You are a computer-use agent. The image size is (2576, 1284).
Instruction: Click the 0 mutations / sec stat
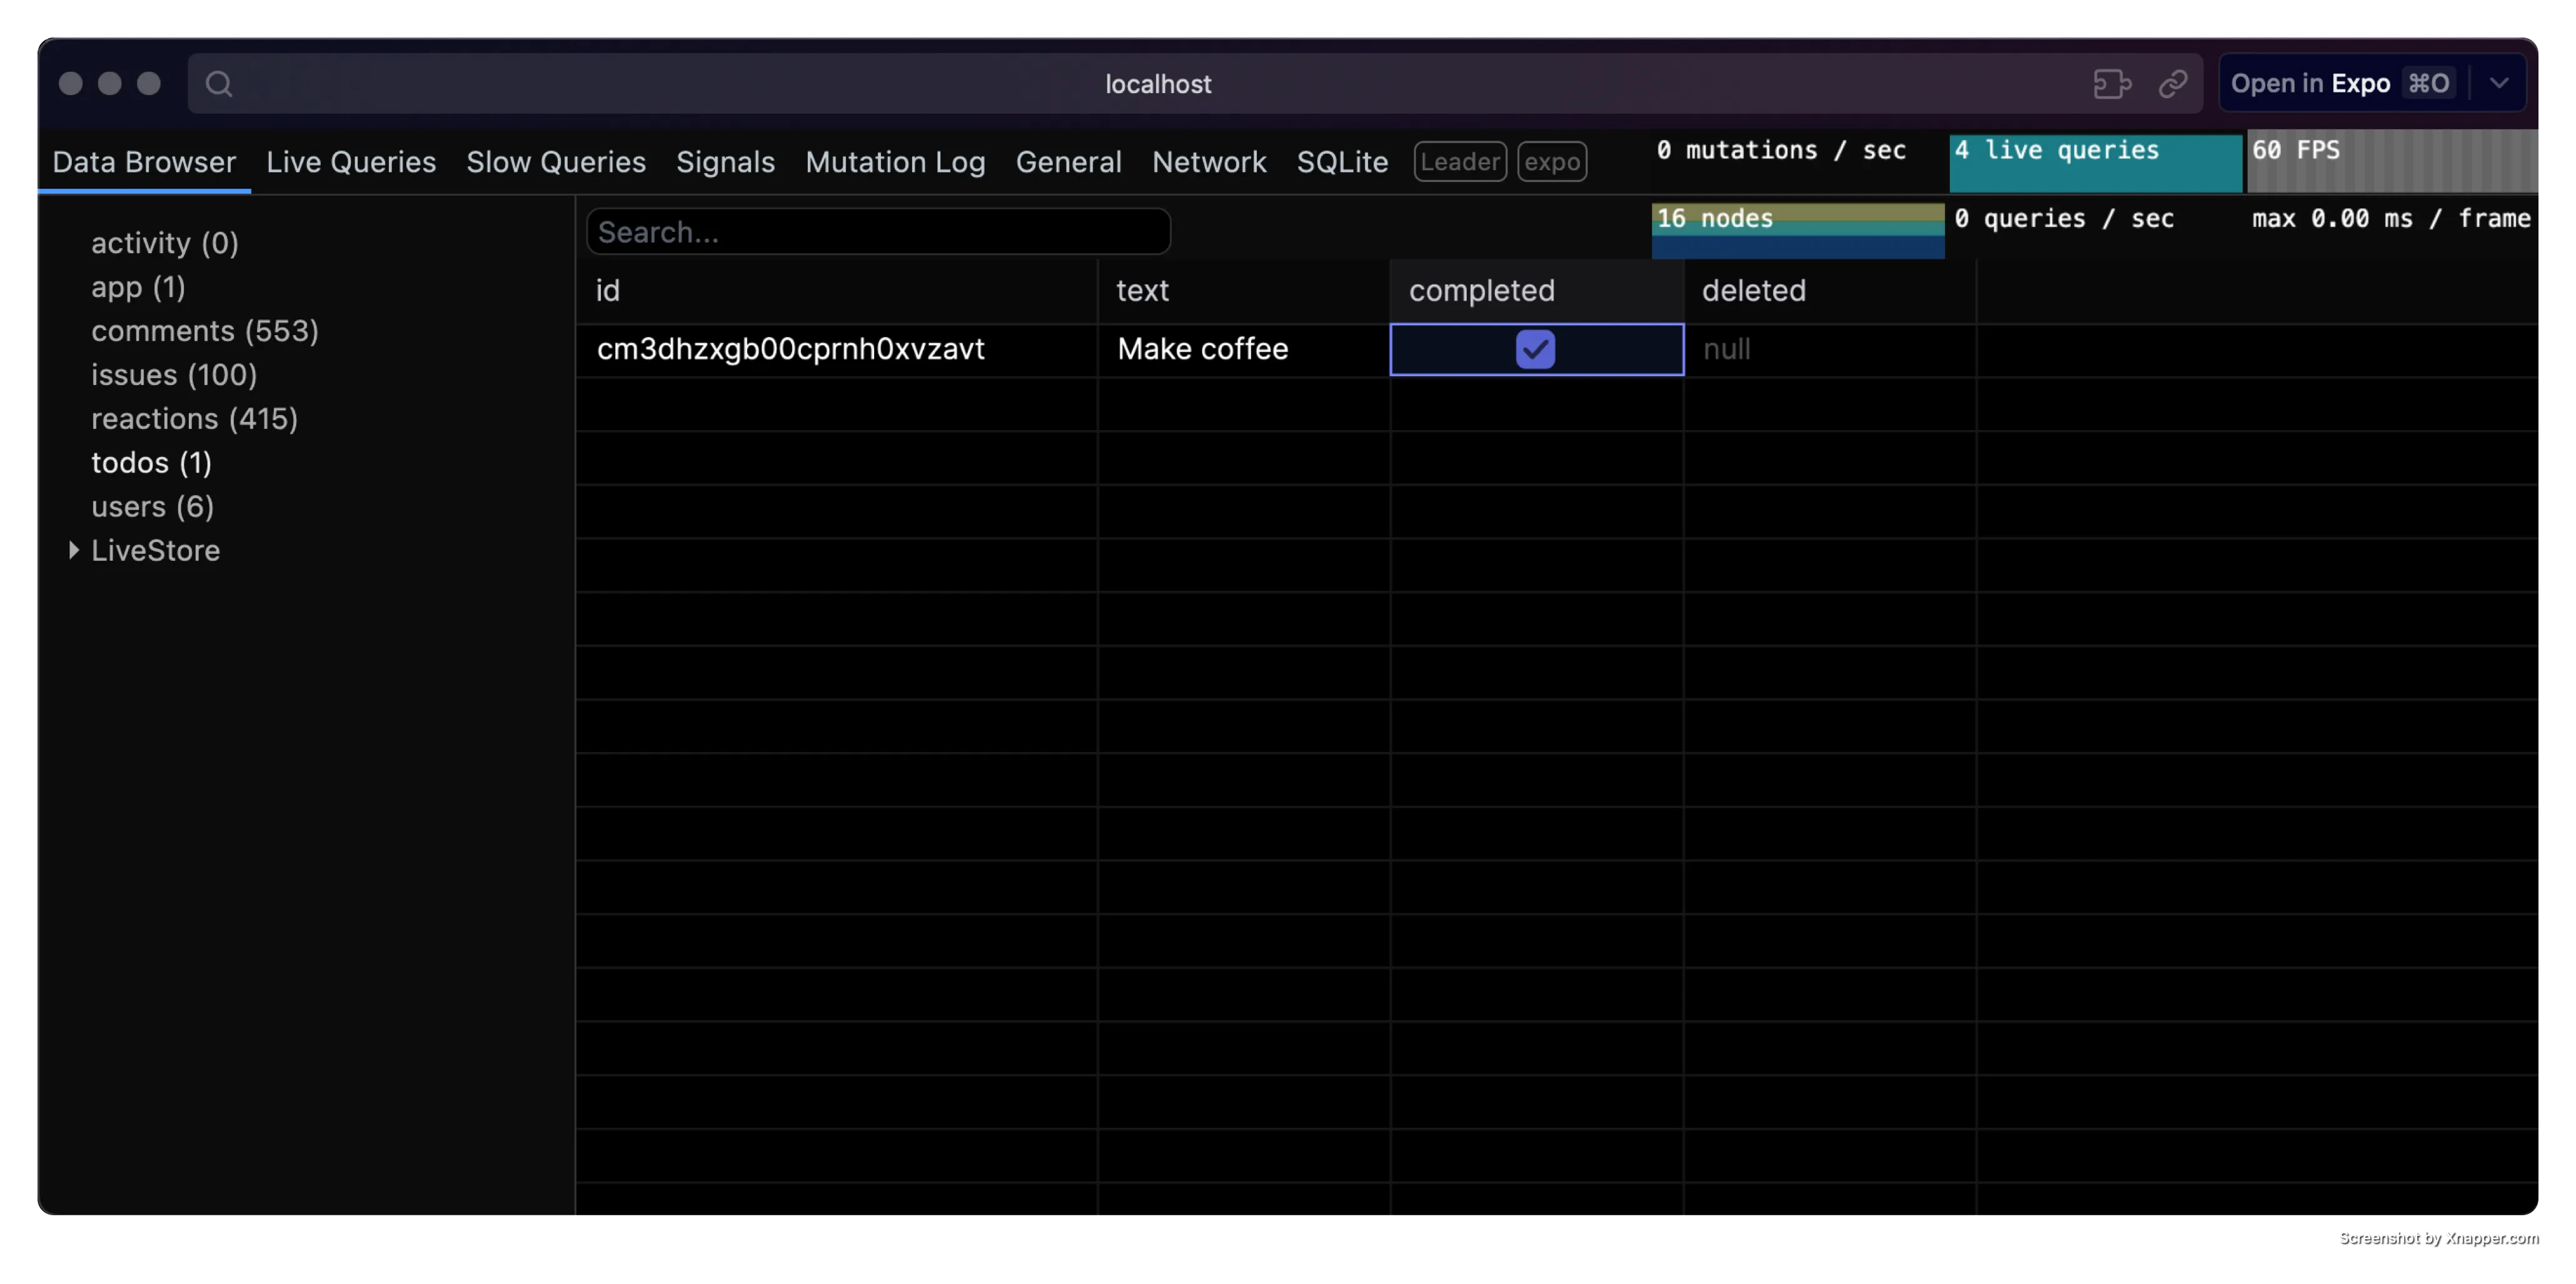point(1781,150)
